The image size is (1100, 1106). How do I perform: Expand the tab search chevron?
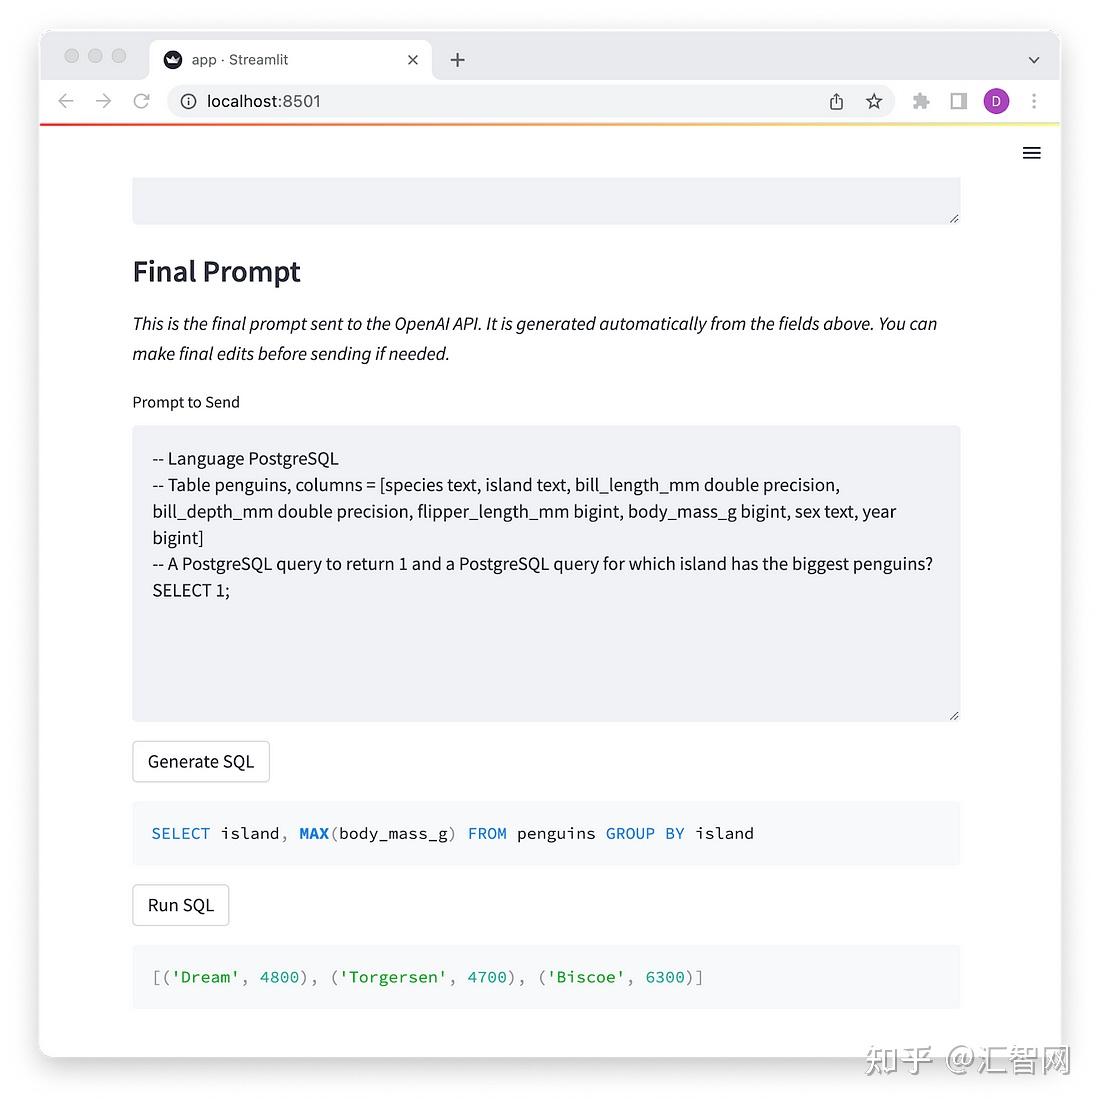tap(1034, 60)
